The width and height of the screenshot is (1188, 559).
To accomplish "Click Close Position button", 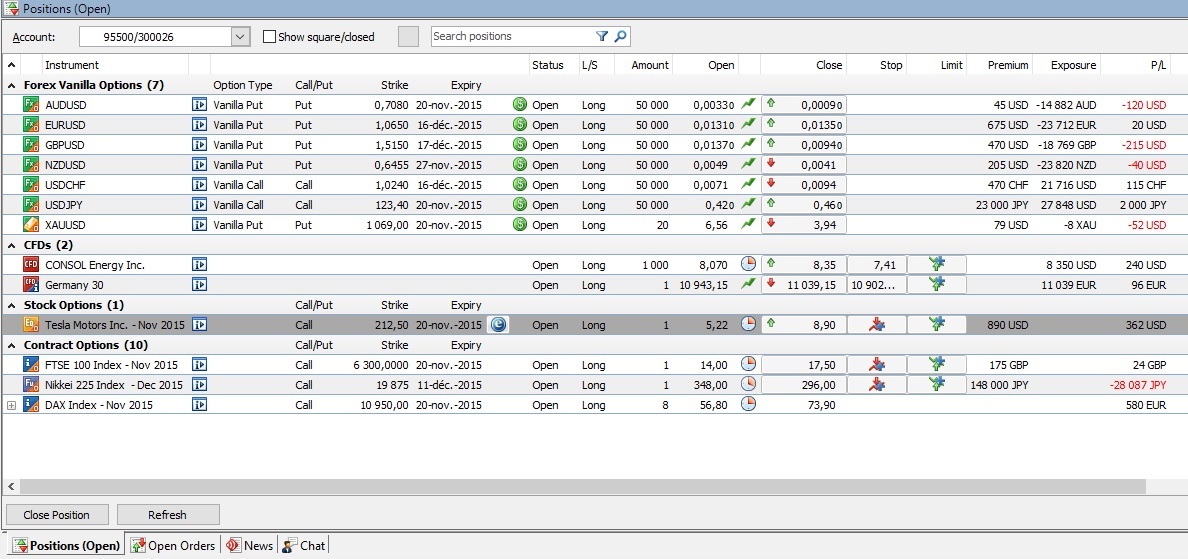I will [57, 515].
